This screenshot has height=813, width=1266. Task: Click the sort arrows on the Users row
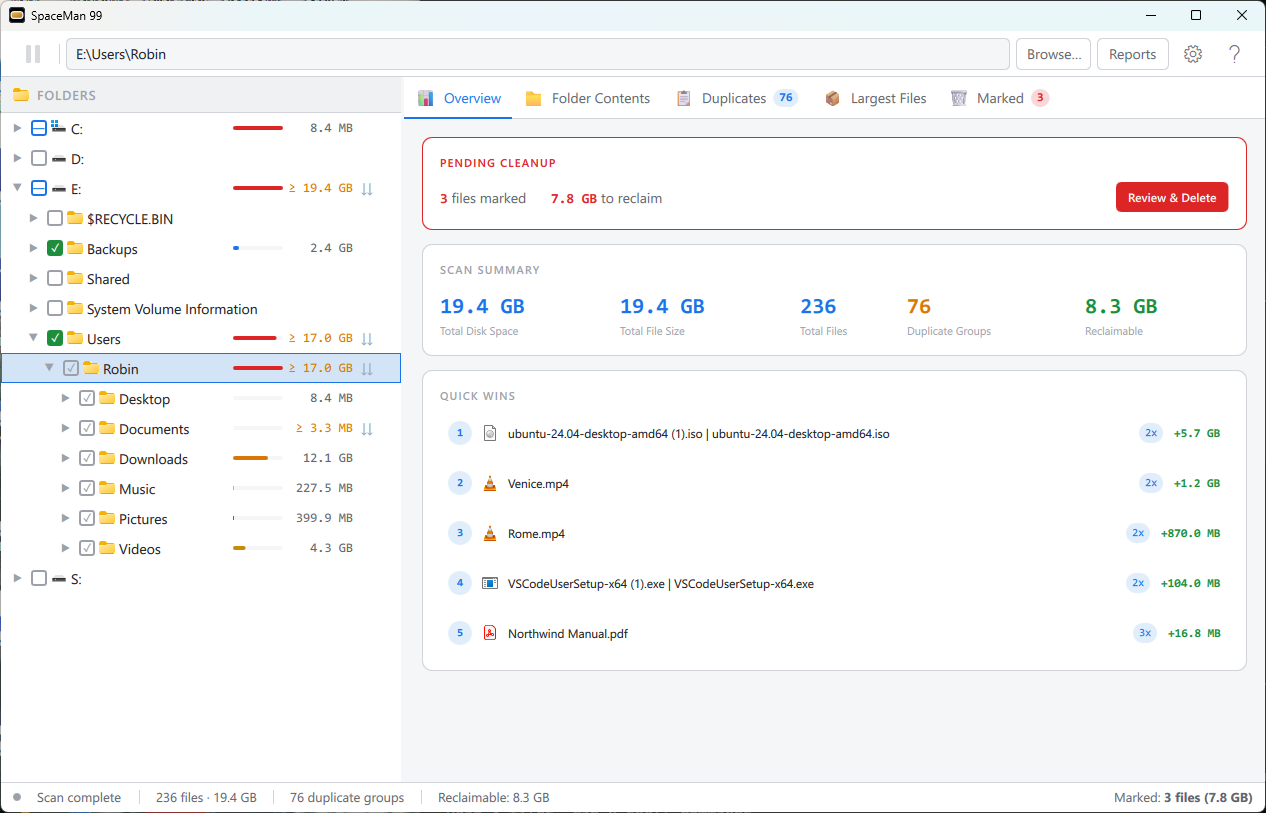coord(367,338)
